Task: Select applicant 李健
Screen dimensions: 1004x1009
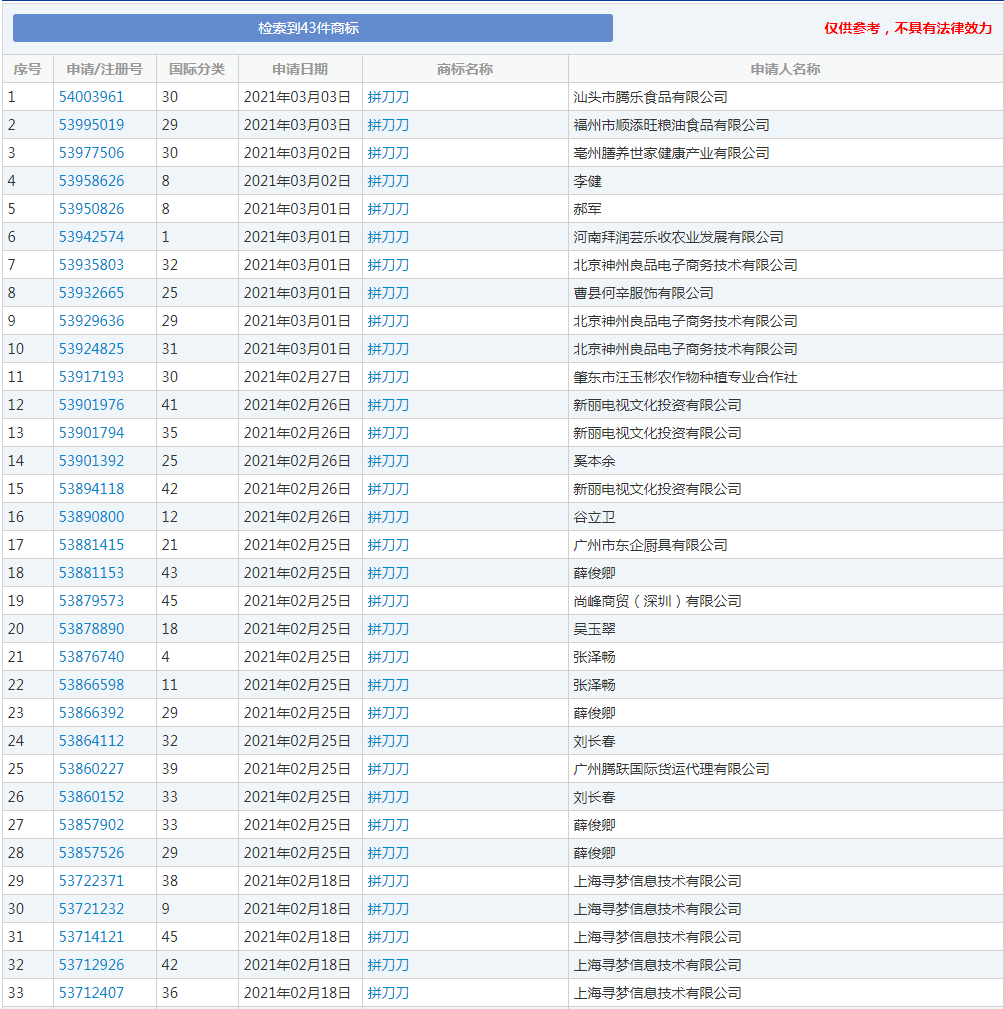Action: [x=588, y=181]
